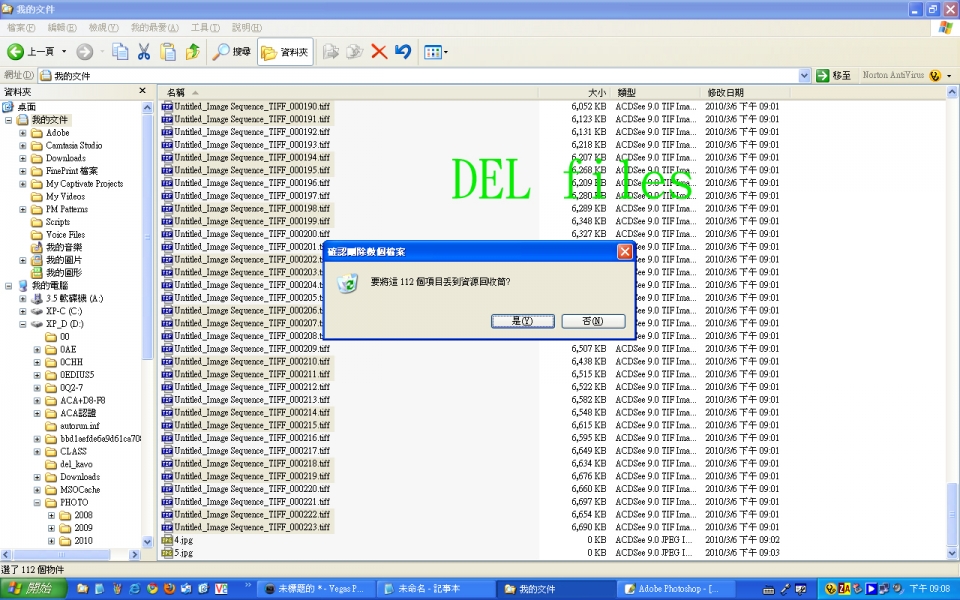Open the 我的最愛(A) menu
960x600 pixels.
pyautogui.click(x=154, y=28)
